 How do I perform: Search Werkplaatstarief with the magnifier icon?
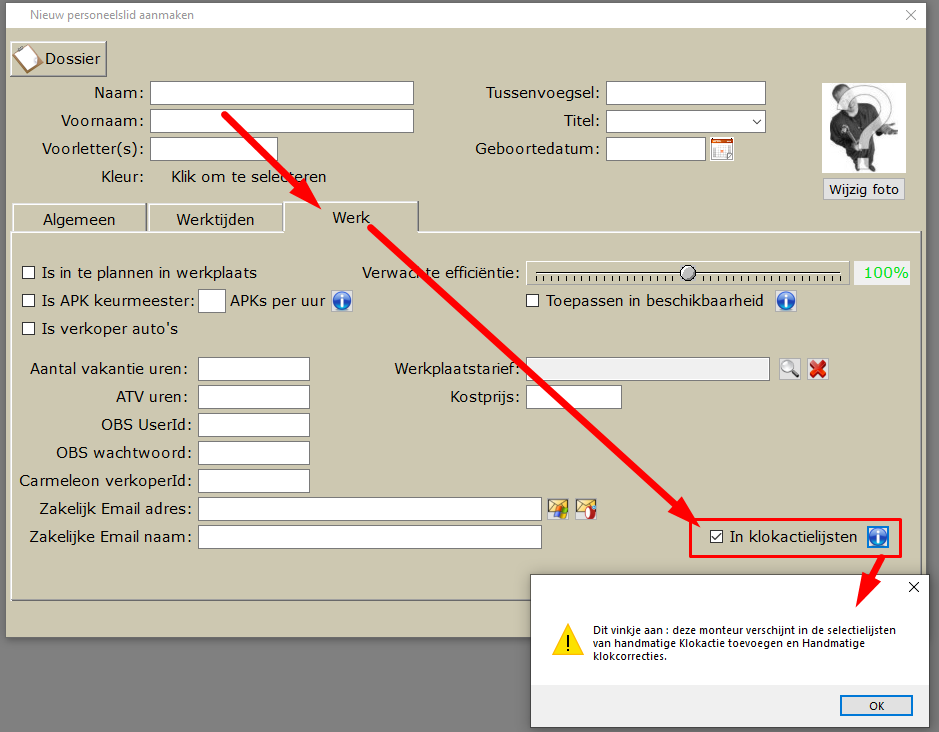pyautogui.click(x=789, y=369)
